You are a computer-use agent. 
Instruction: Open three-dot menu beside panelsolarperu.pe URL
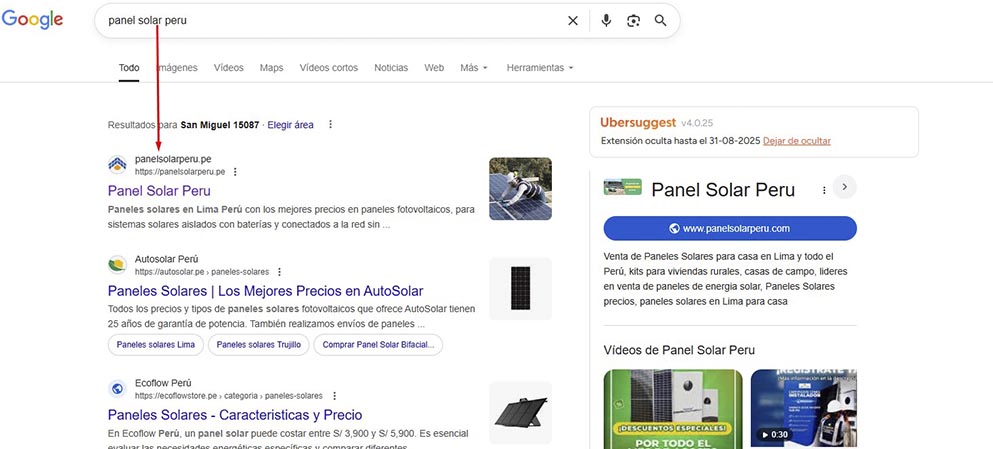pyautogui.click(x=236, y=172)
